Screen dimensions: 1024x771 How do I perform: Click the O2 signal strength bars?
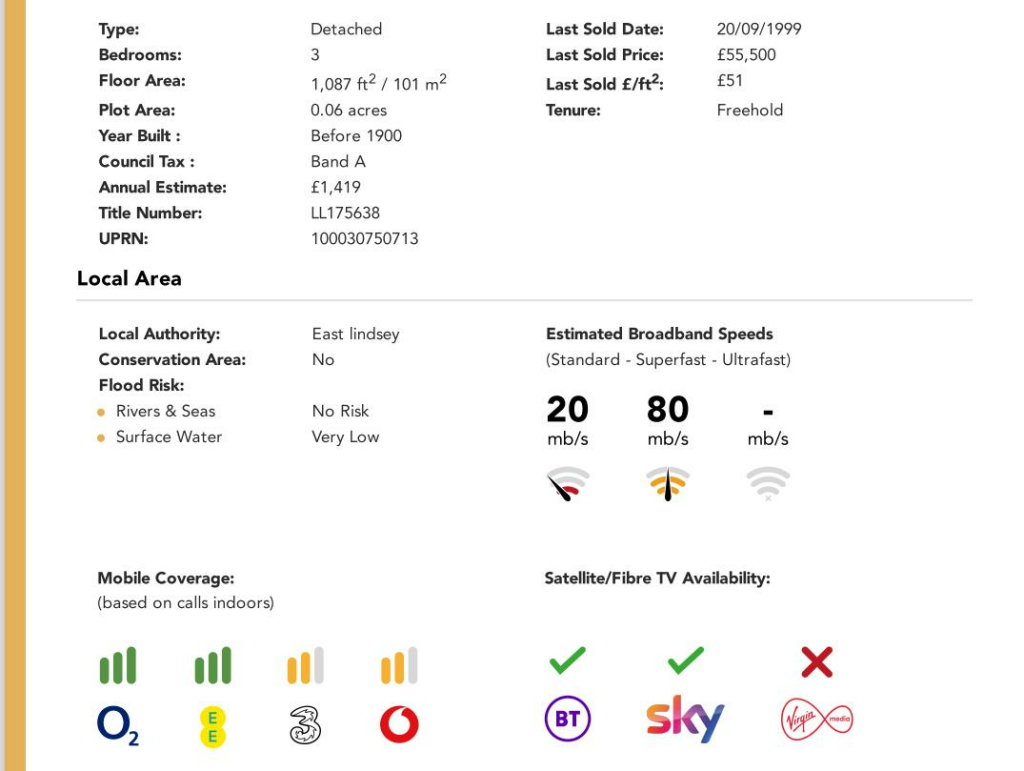pyautogui.click(x=118, y=666)
